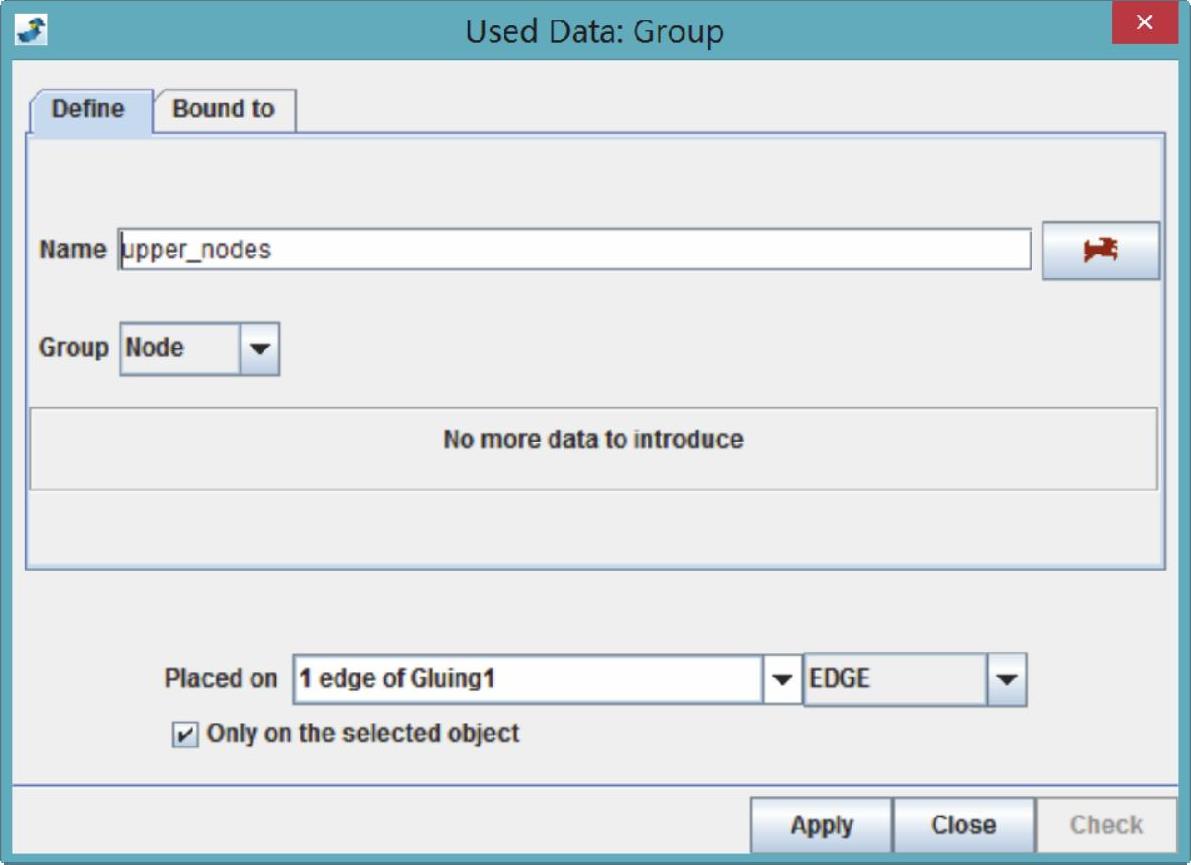The image size is (1191, 865).
Task: Open the Group dropdown showing Node
Action: click(180, 348)
